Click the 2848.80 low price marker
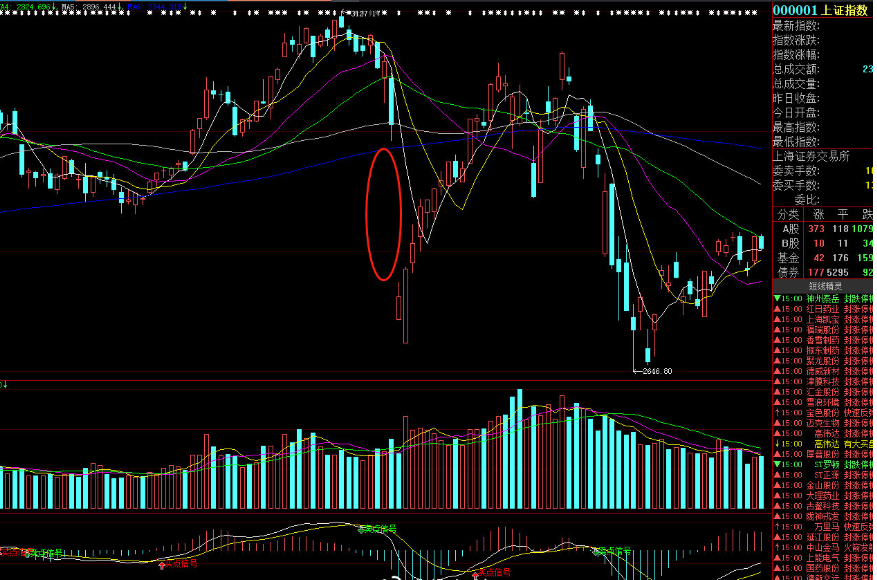The width and height of the screenshot is (877, 580). tap(654, 371)
